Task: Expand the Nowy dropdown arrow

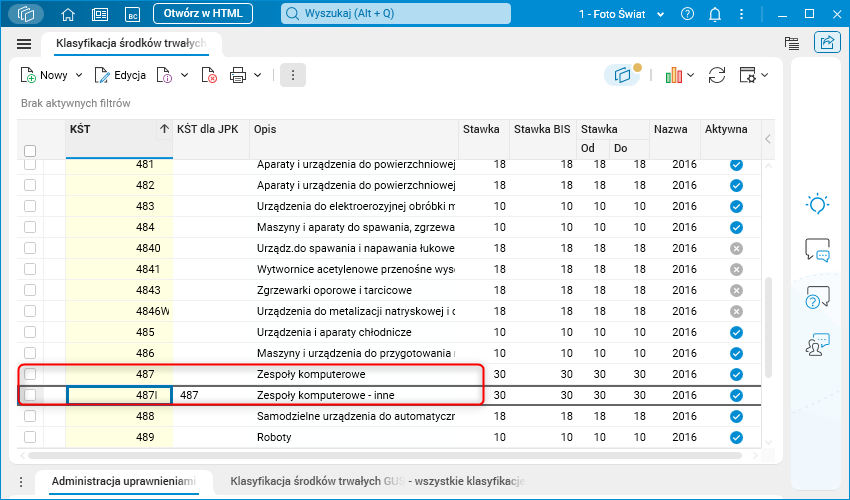Action: pyautogui.click(x=79, y=75)
